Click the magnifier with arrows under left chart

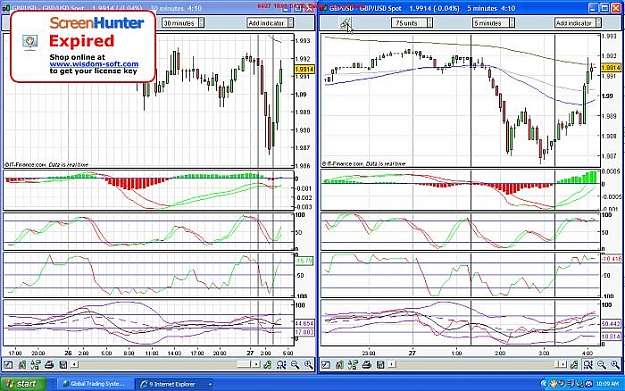(x=281, y=364)
